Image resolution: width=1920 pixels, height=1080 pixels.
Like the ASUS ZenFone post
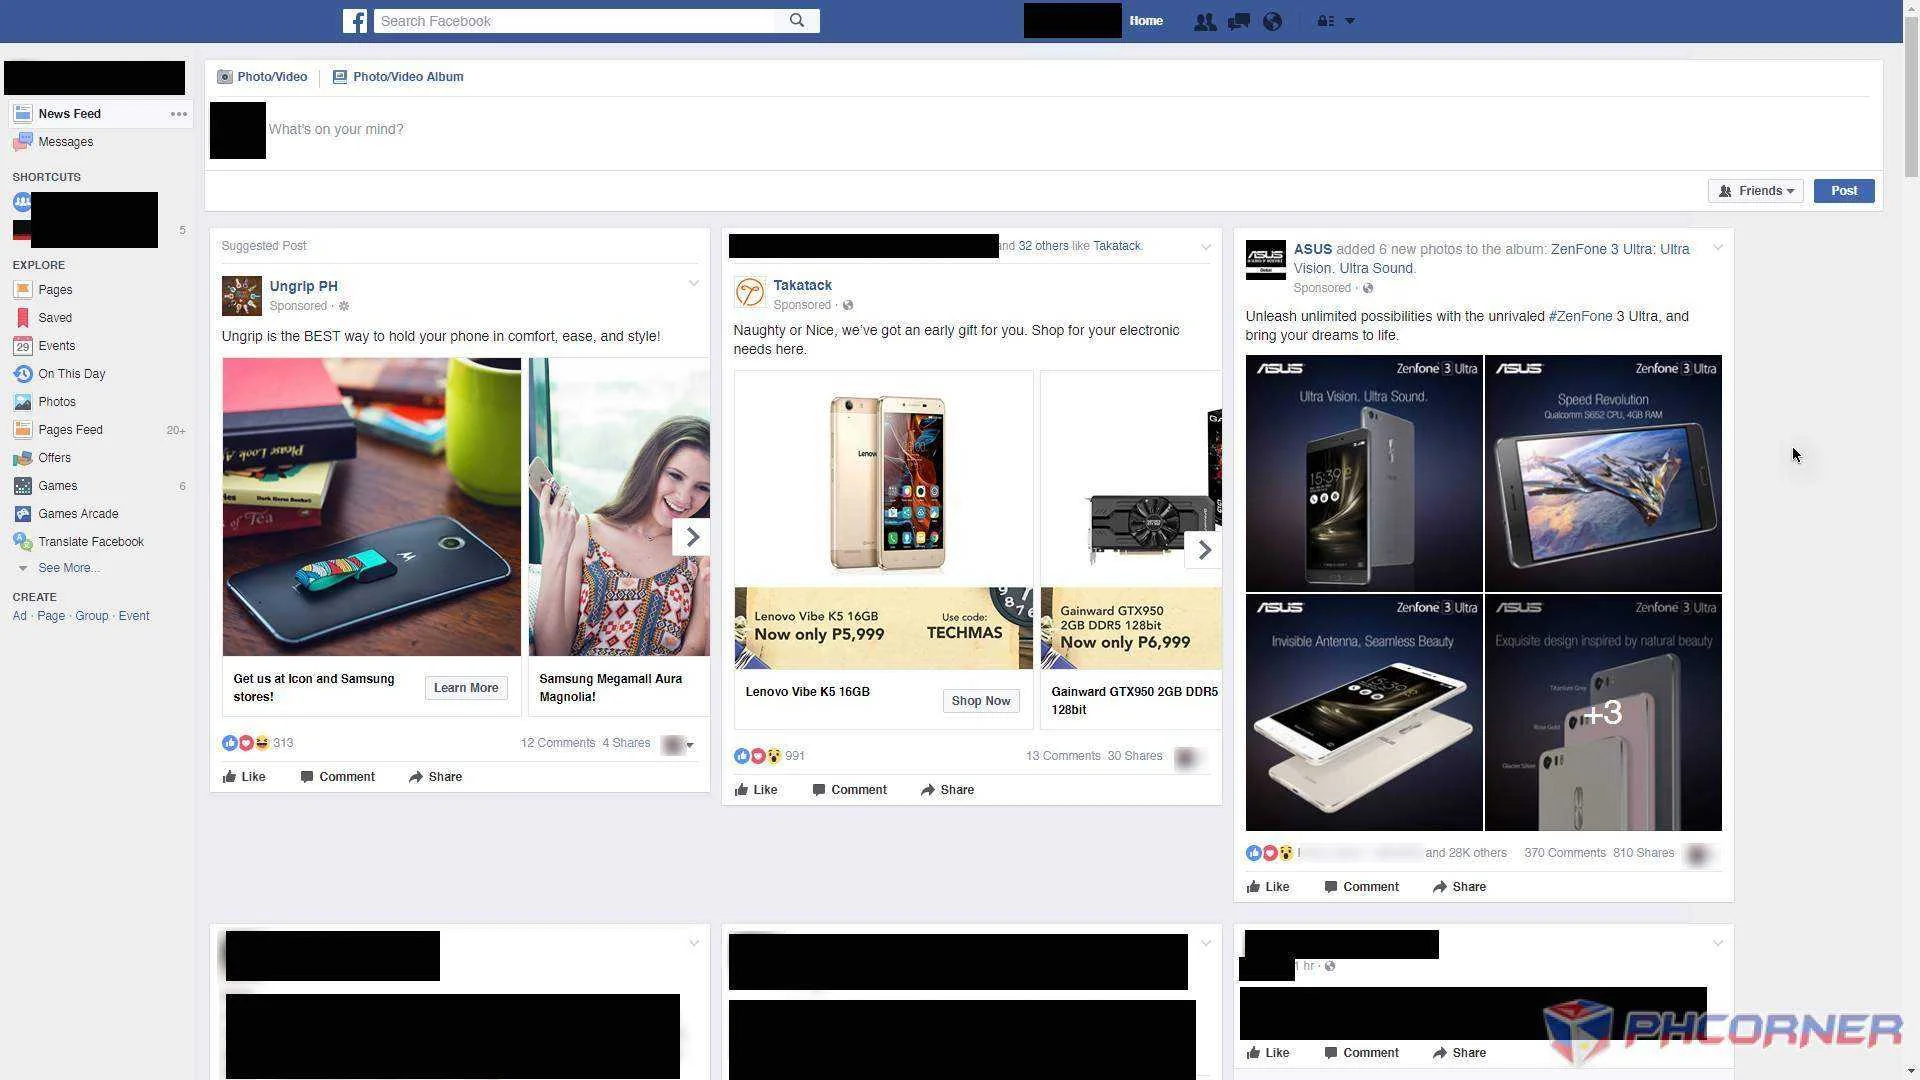pyautogui.click(x=1268, y=887)
